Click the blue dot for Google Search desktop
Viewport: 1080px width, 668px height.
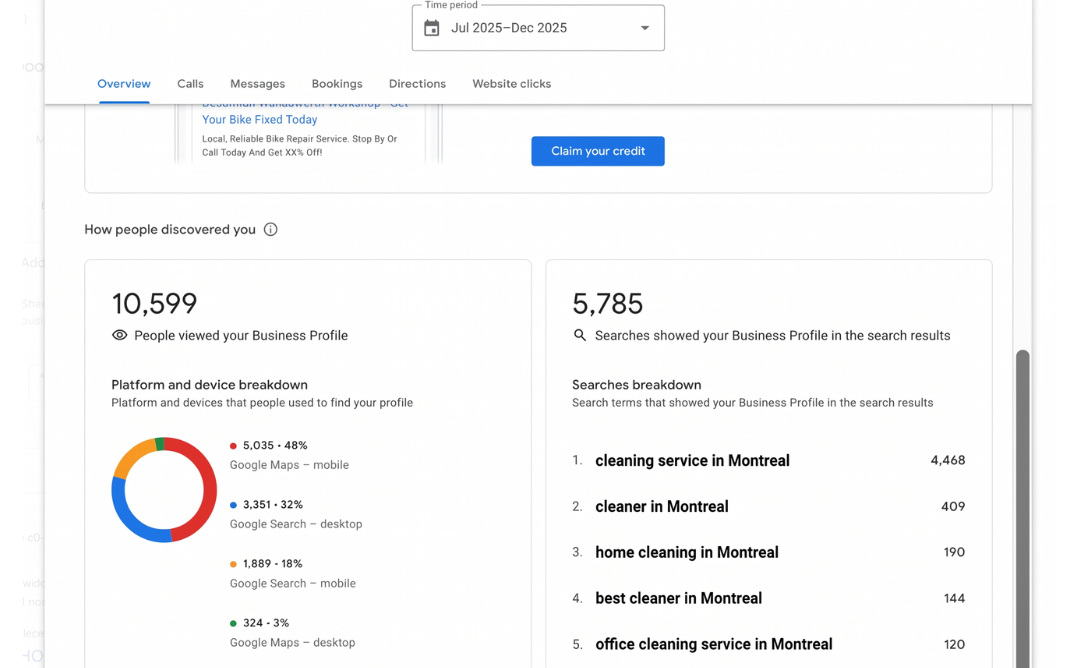(x=233, y=505)
